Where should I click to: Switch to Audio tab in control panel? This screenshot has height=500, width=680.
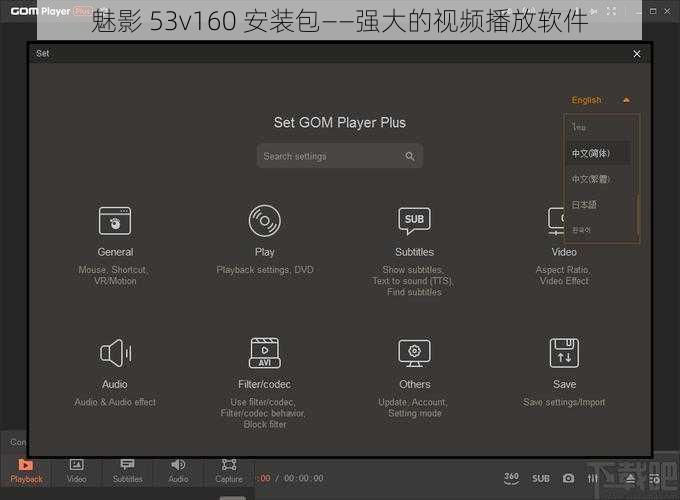pos(178,471)
